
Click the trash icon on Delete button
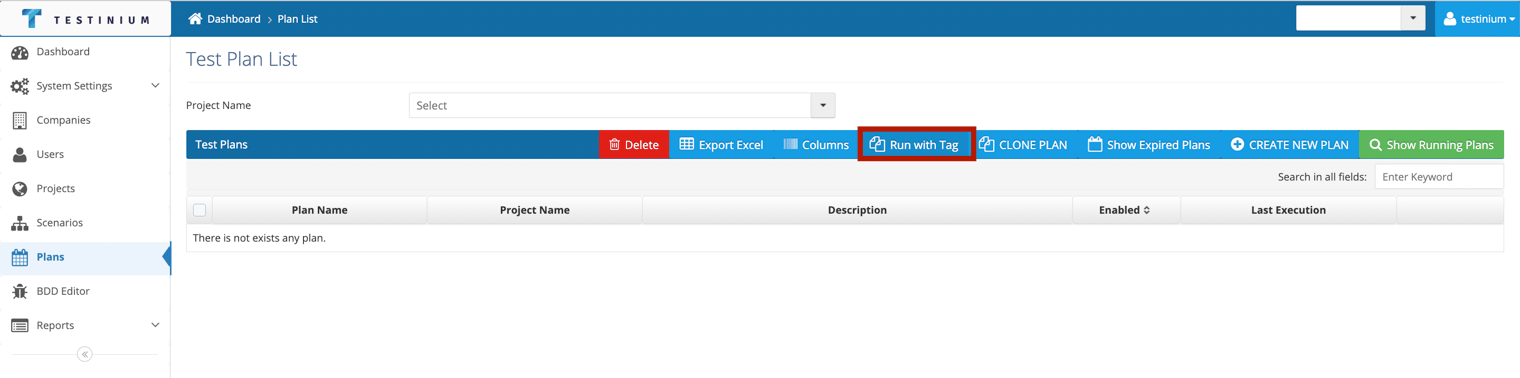(615, 144)
